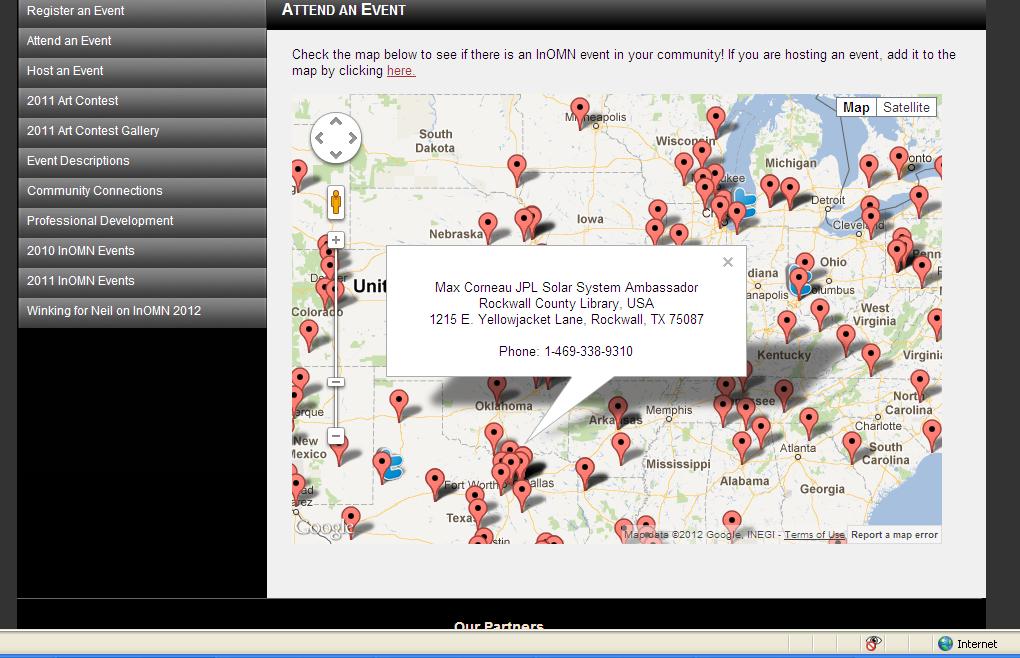Switch map to Satellite view
This screenshot has height=658, width=1020.
[x=906, y=107]
